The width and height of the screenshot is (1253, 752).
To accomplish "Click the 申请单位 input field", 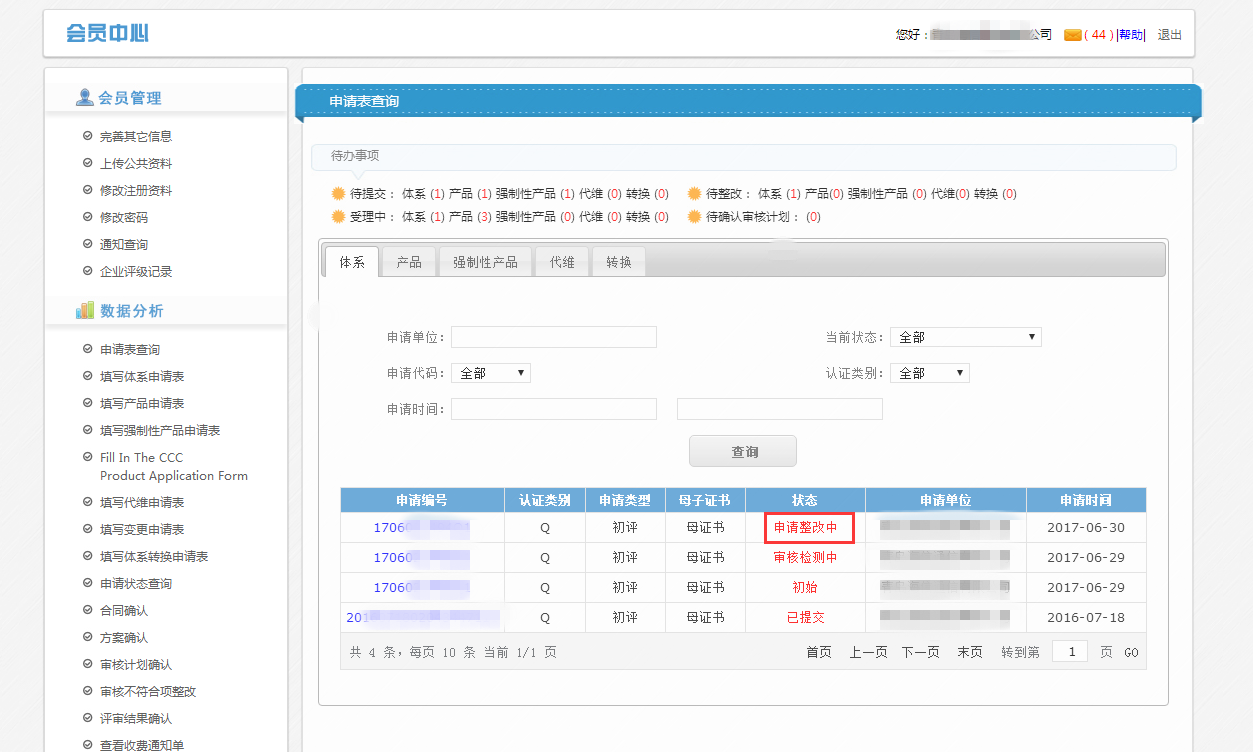I will (x=554, y=337).
